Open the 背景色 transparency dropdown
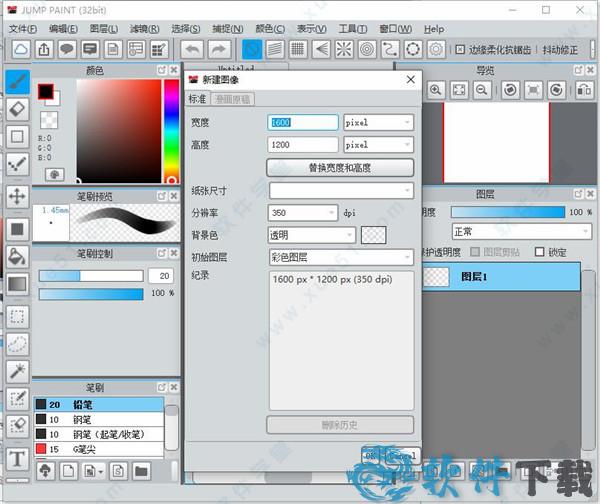Screen dimensions: 600x504 pyautogui.click(x=311, y=235)
